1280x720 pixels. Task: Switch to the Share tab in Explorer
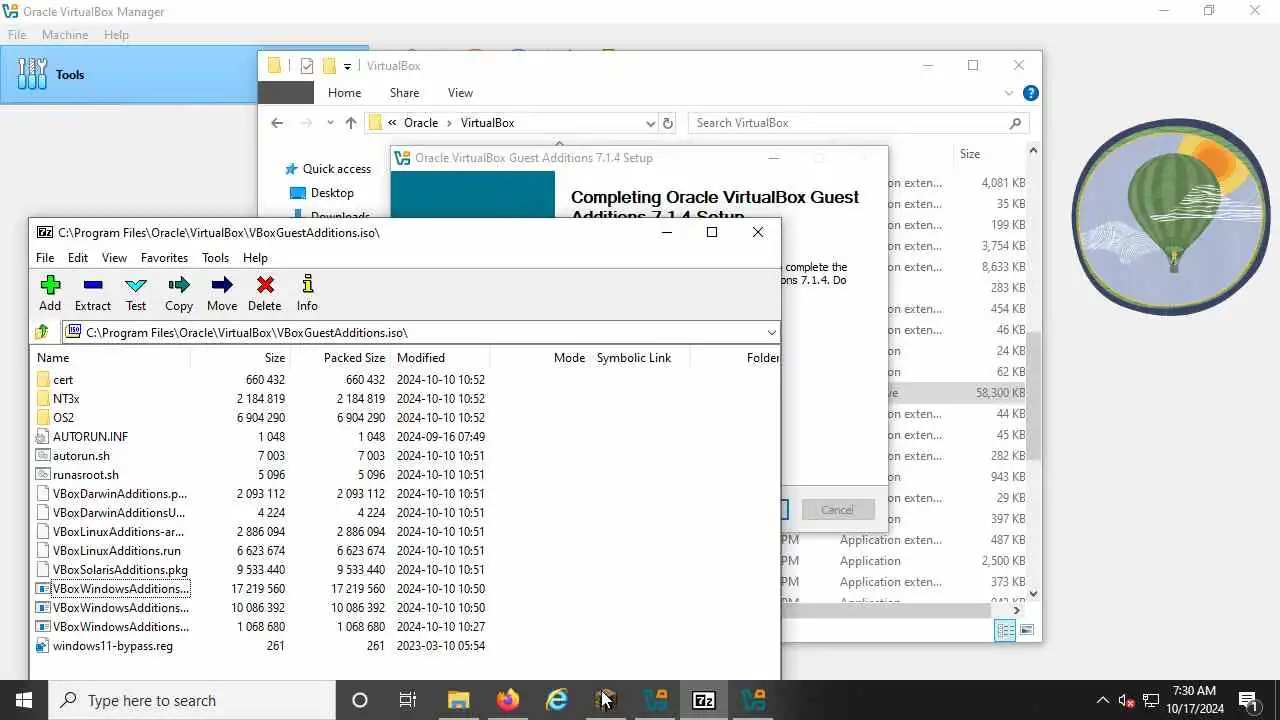click(x=404, y=93)
